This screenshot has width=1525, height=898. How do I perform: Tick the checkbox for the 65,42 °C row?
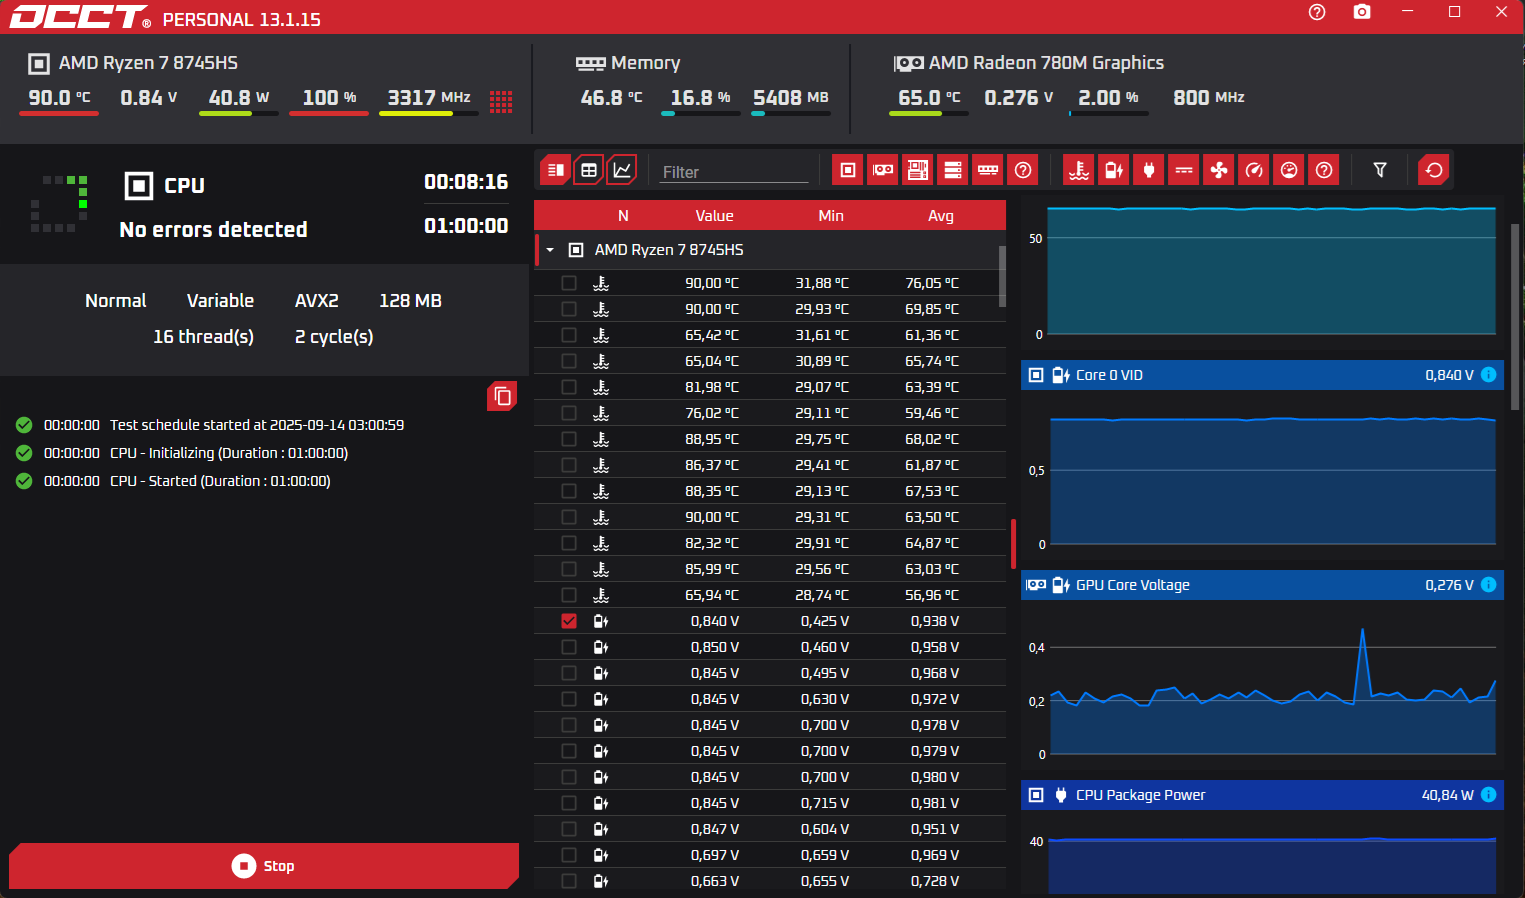click(569, 335)
